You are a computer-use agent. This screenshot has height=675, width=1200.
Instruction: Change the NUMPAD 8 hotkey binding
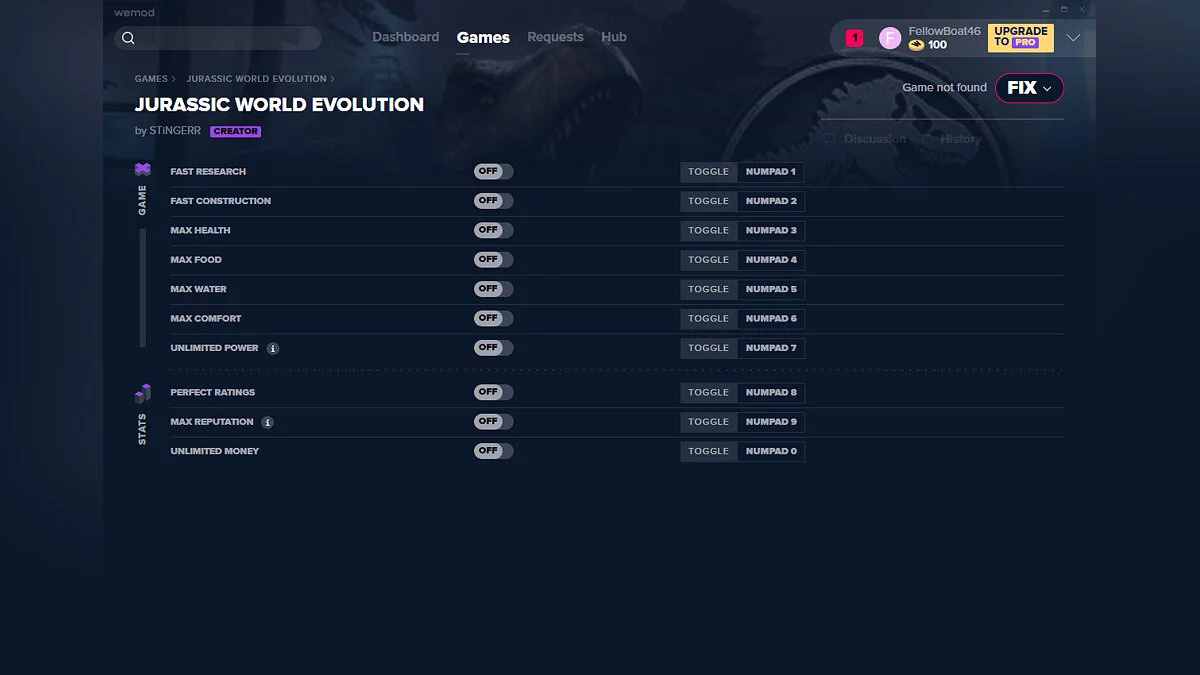(x=771, y=392)
